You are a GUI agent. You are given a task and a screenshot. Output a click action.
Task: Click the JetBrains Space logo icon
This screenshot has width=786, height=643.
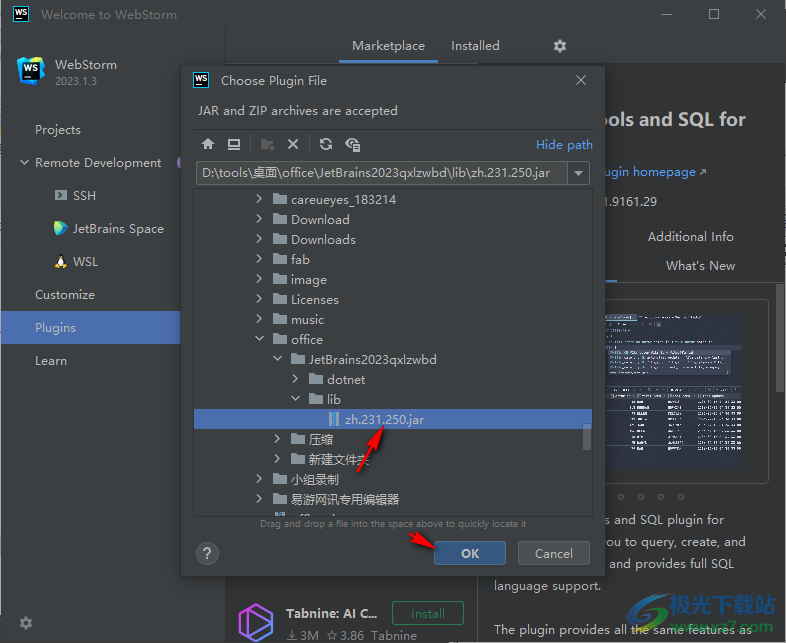61,228
